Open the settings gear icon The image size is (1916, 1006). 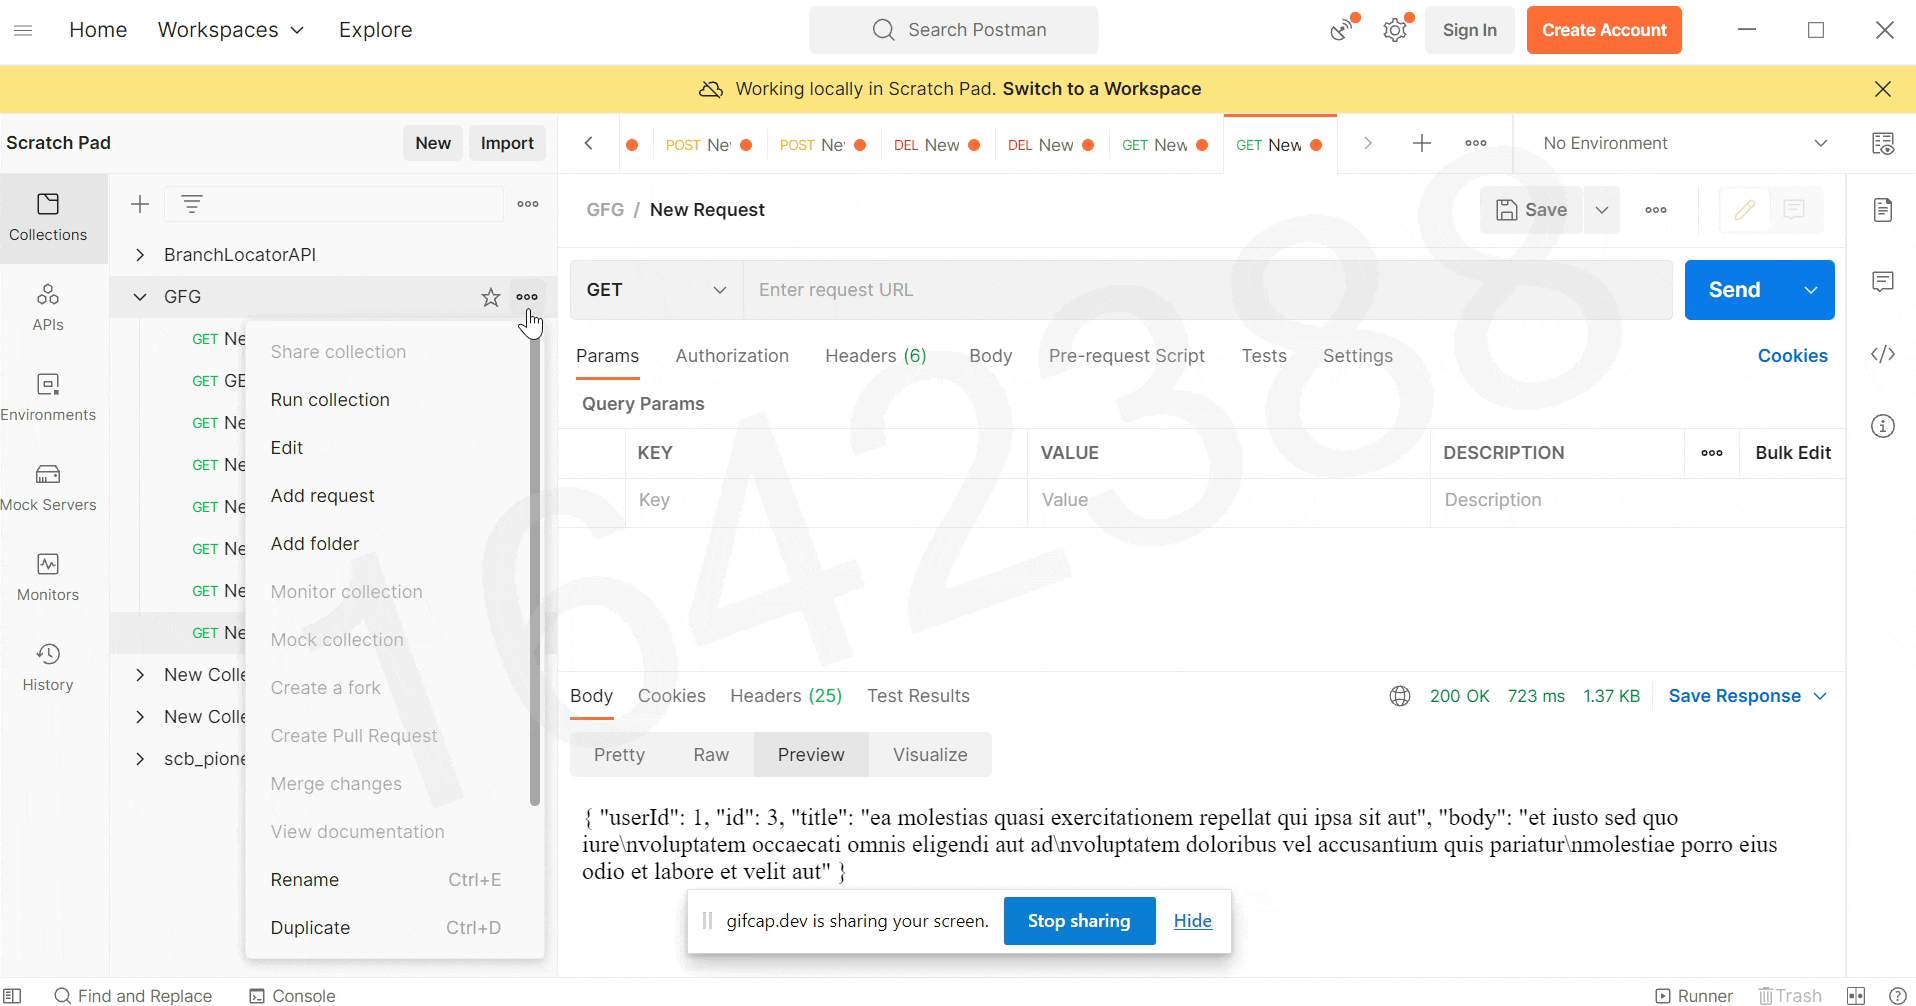click(1395, 30)
